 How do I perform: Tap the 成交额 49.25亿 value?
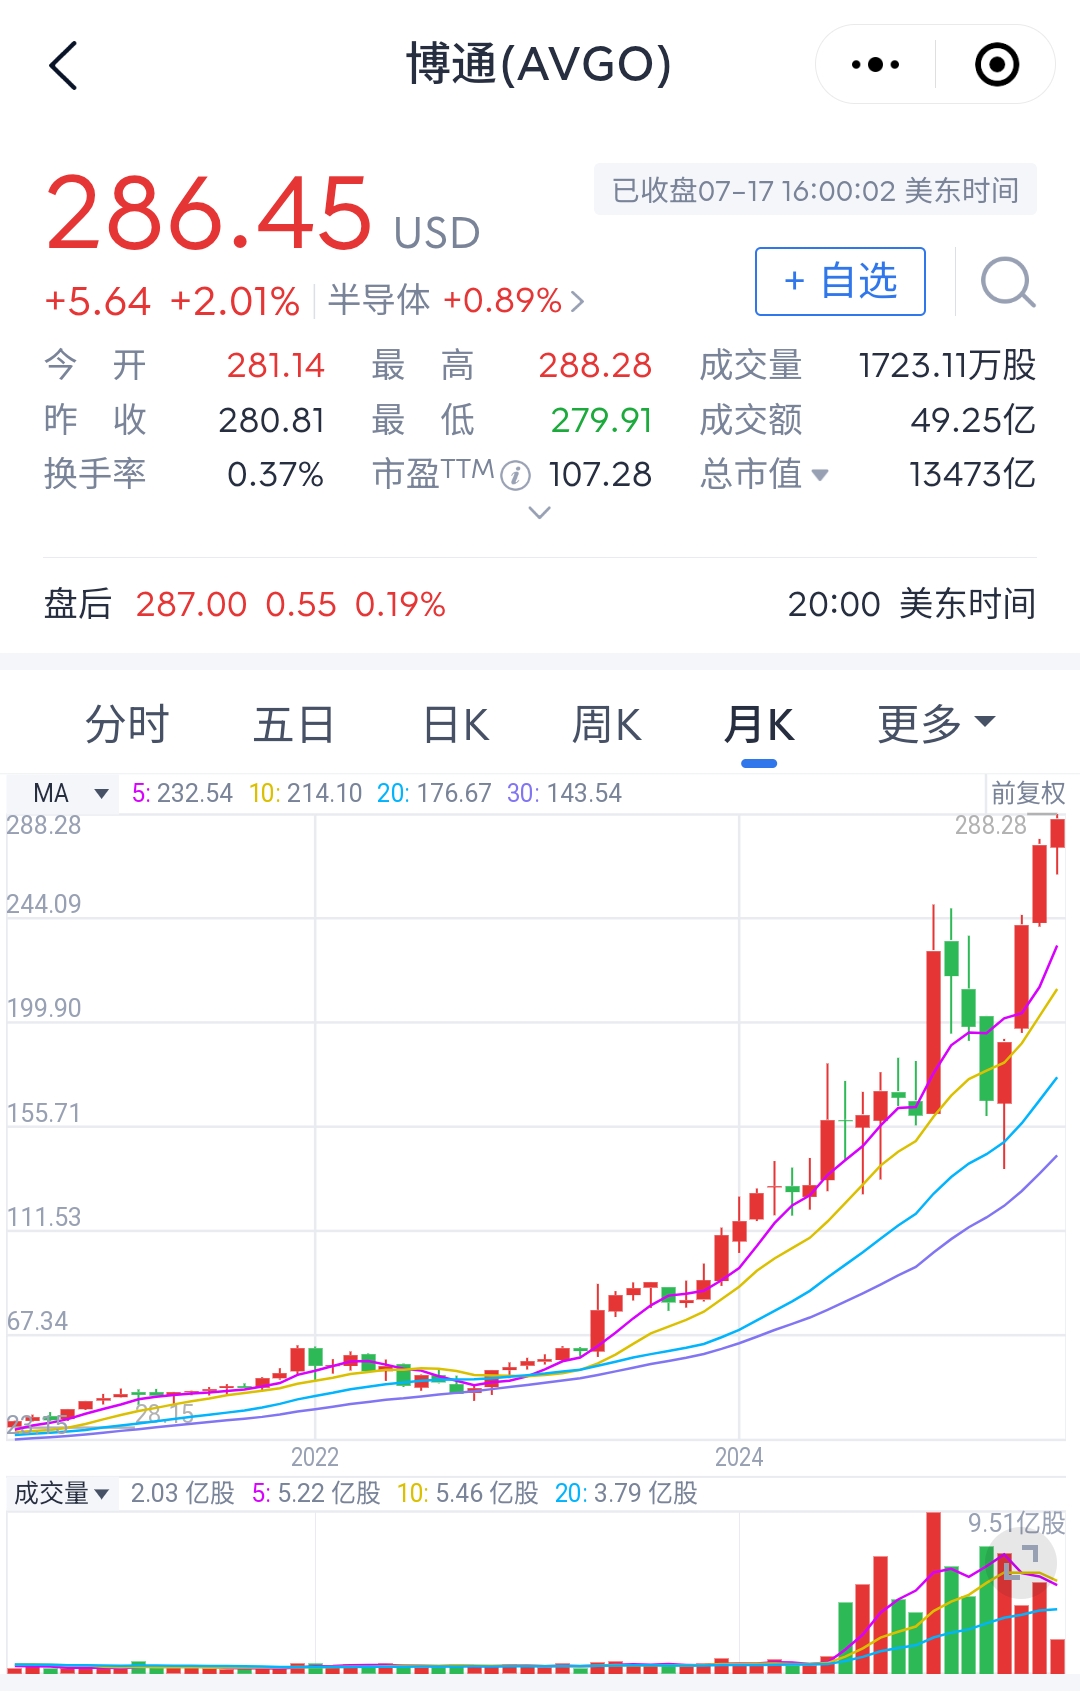pyautogui.click(x=973, y=420)
